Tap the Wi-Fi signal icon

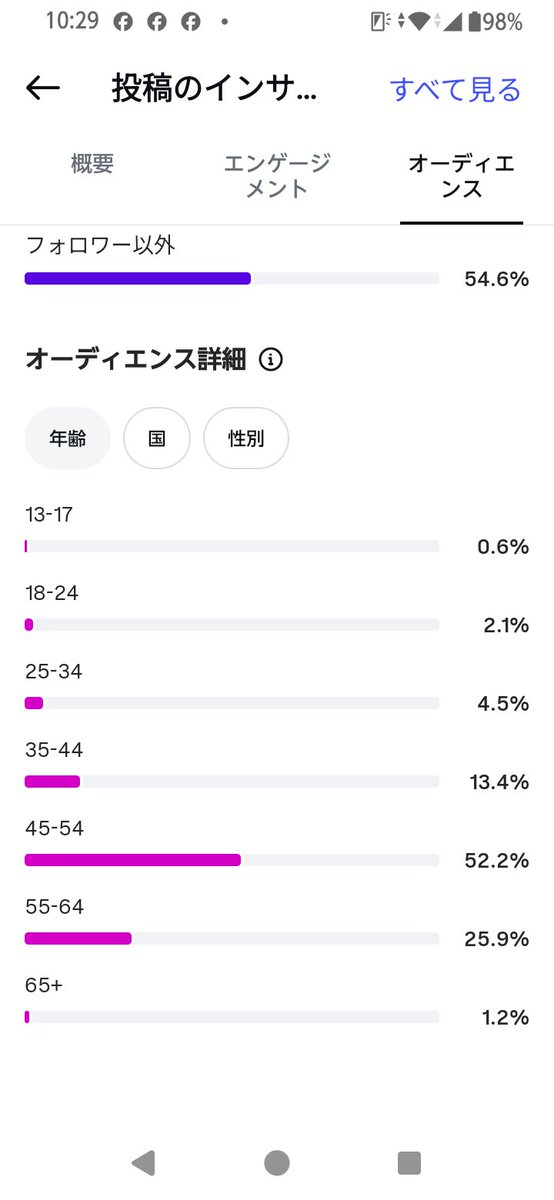click(x=420, y=22)
